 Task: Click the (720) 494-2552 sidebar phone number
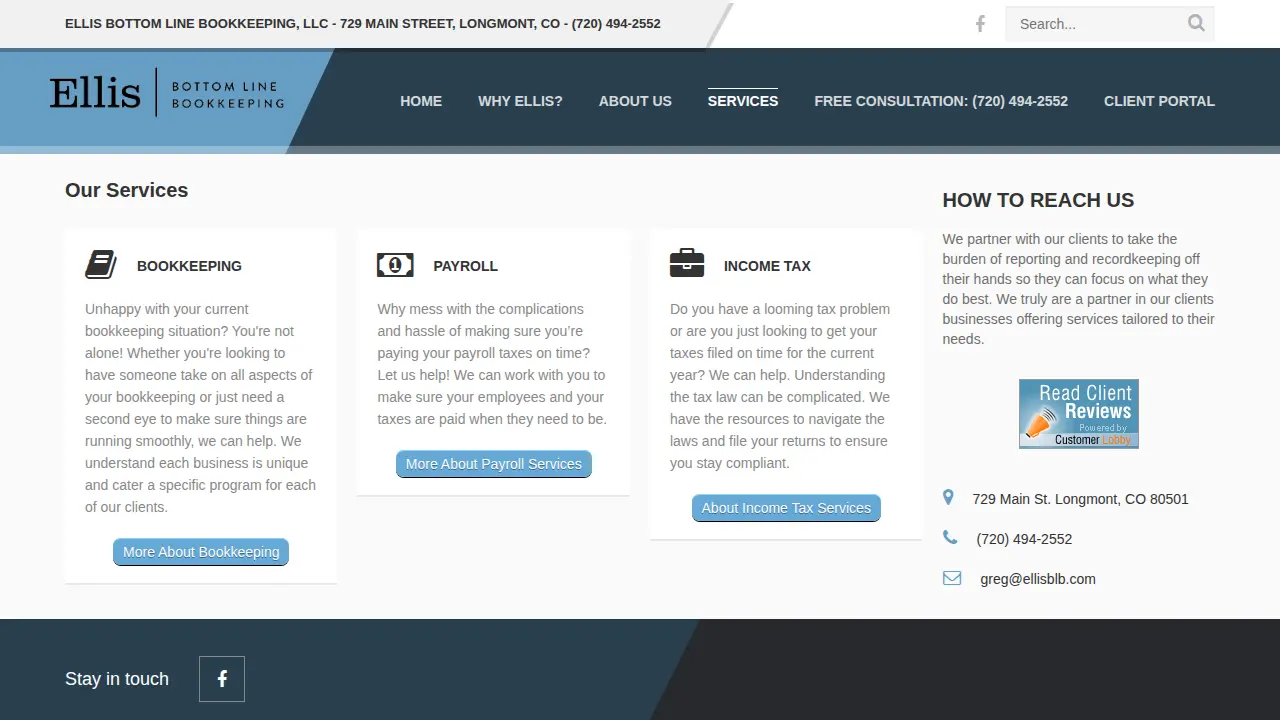pos(1024,539)
